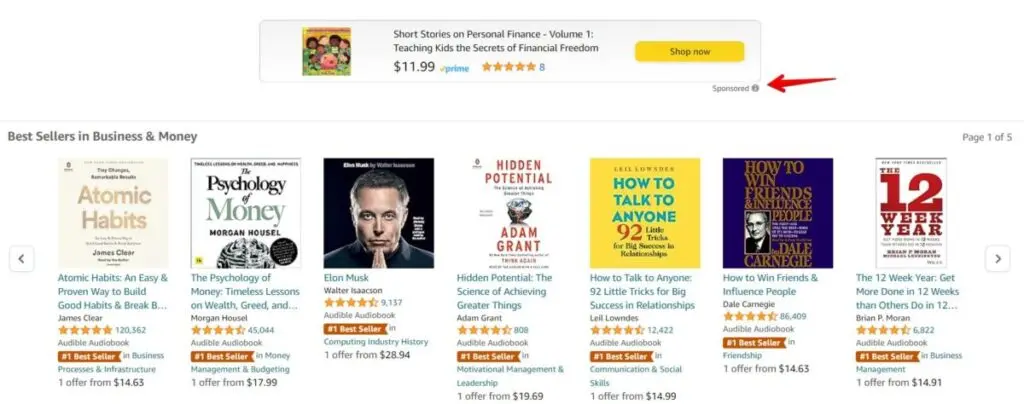Click Hidden Potential star rating
Screen dimensions: 1024x404
[484, 329]
